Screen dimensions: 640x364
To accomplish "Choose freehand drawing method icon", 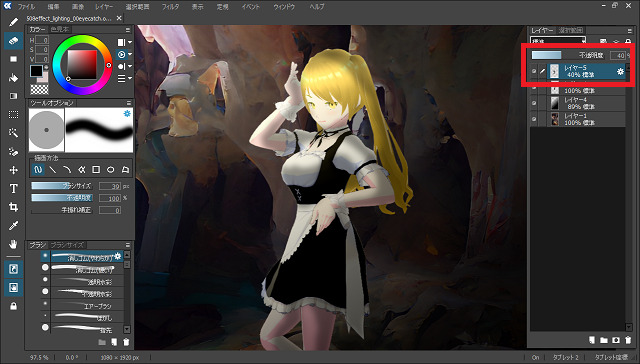I will 38,169.
